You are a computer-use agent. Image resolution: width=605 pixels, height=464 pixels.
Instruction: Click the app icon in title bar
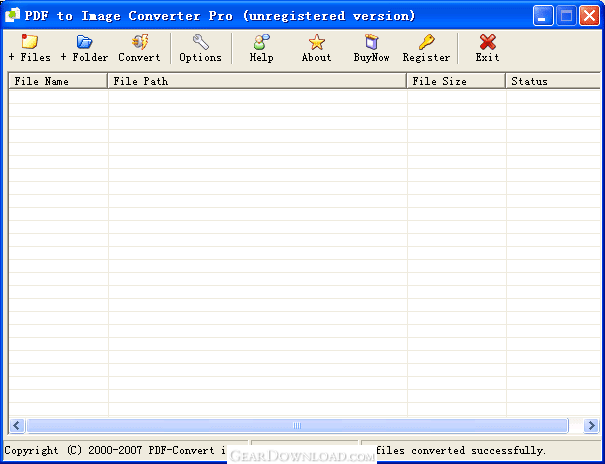pyautogui.click(x=12, y=15)
